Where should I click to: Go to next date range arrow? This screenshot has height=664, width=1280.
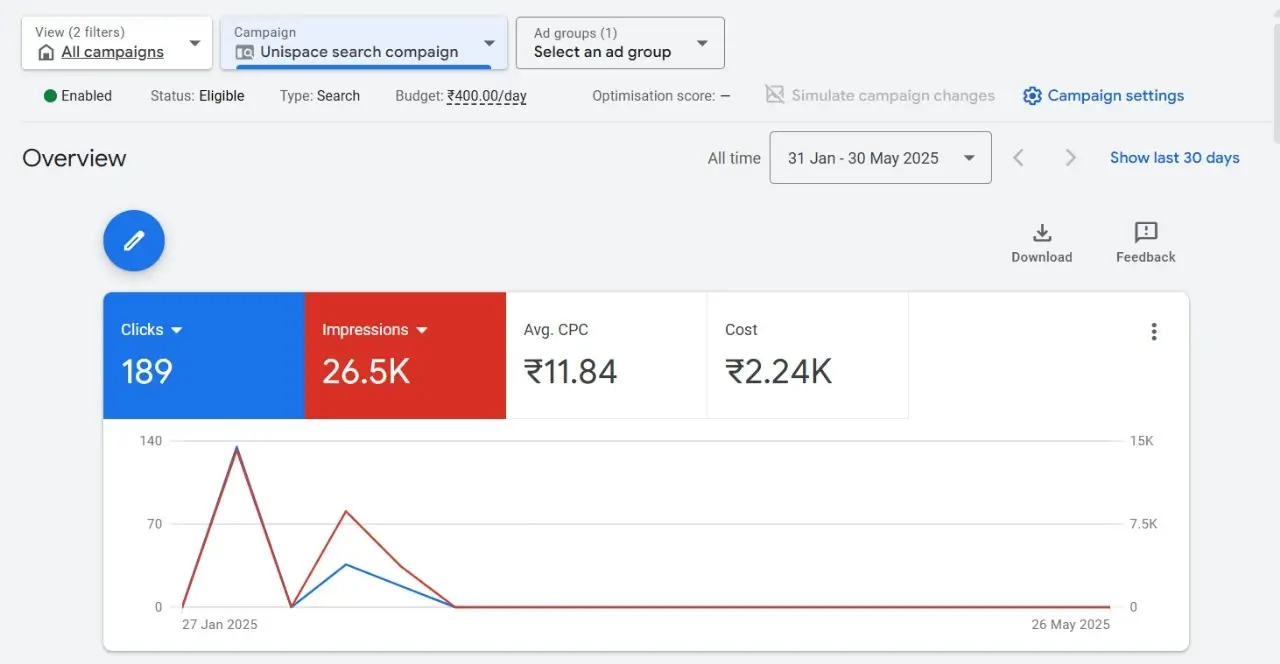click(x=1070, y=158)
